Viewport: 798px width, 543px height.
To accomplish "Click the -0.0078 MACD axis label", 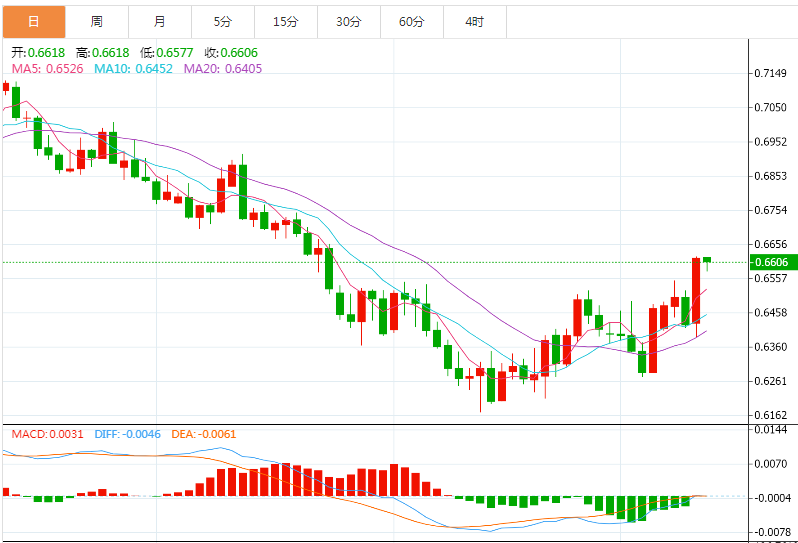I will coord(772,532).
